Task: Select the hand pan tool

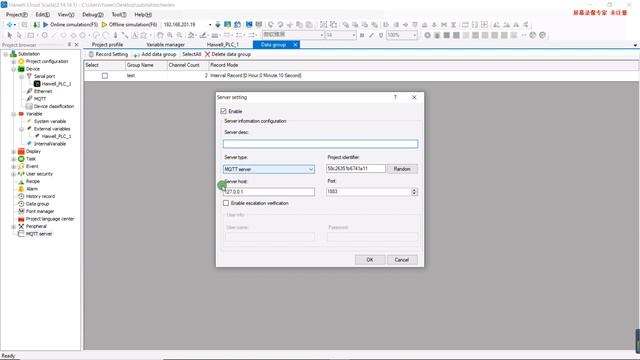Action: (160, 36)
